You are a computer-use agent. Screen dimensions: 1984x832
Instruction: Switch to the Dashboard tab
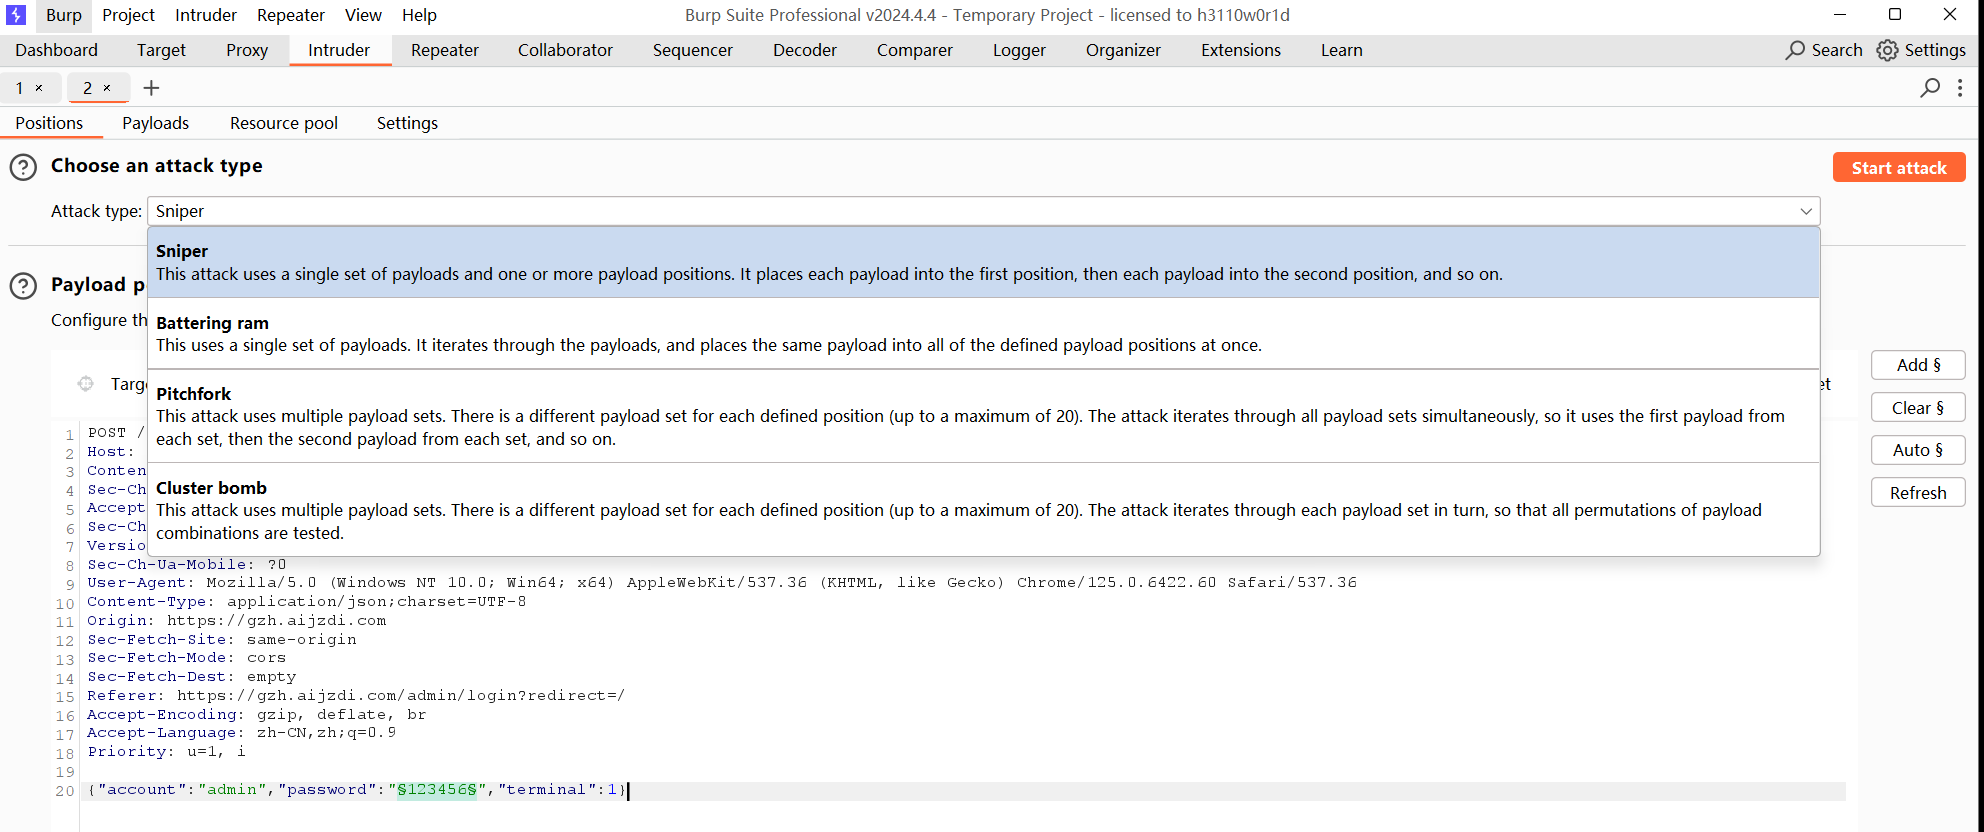(x=57, y=50)
